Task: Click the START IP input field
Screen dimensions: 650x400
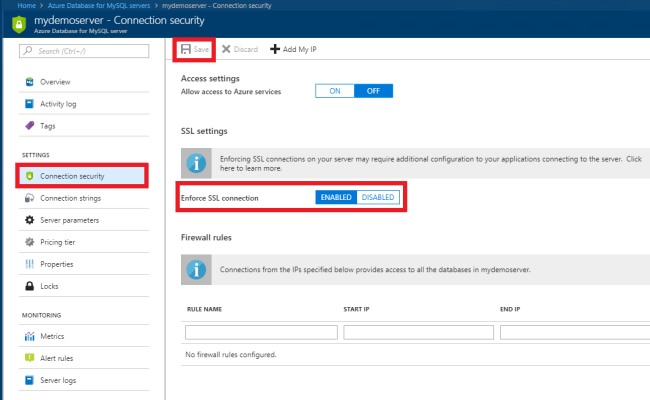Action: point(418,332)
